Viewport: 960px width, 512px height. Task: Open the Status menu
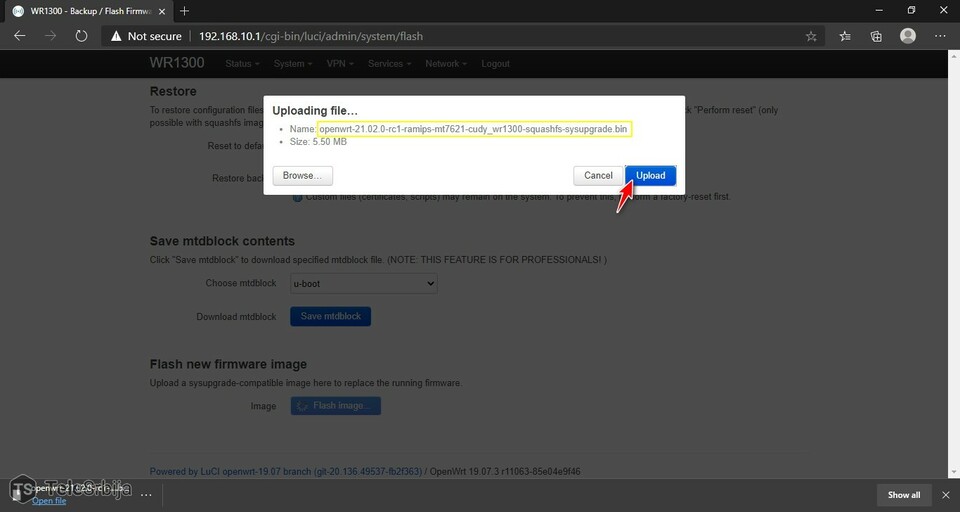coord(242,64)
